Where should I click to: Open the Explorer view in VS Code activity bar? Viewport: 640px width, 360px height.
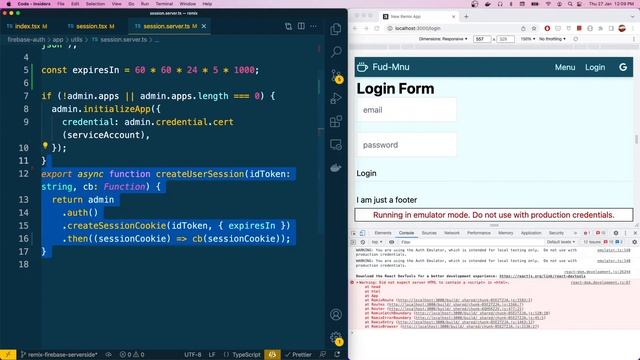tap(336, 29)
